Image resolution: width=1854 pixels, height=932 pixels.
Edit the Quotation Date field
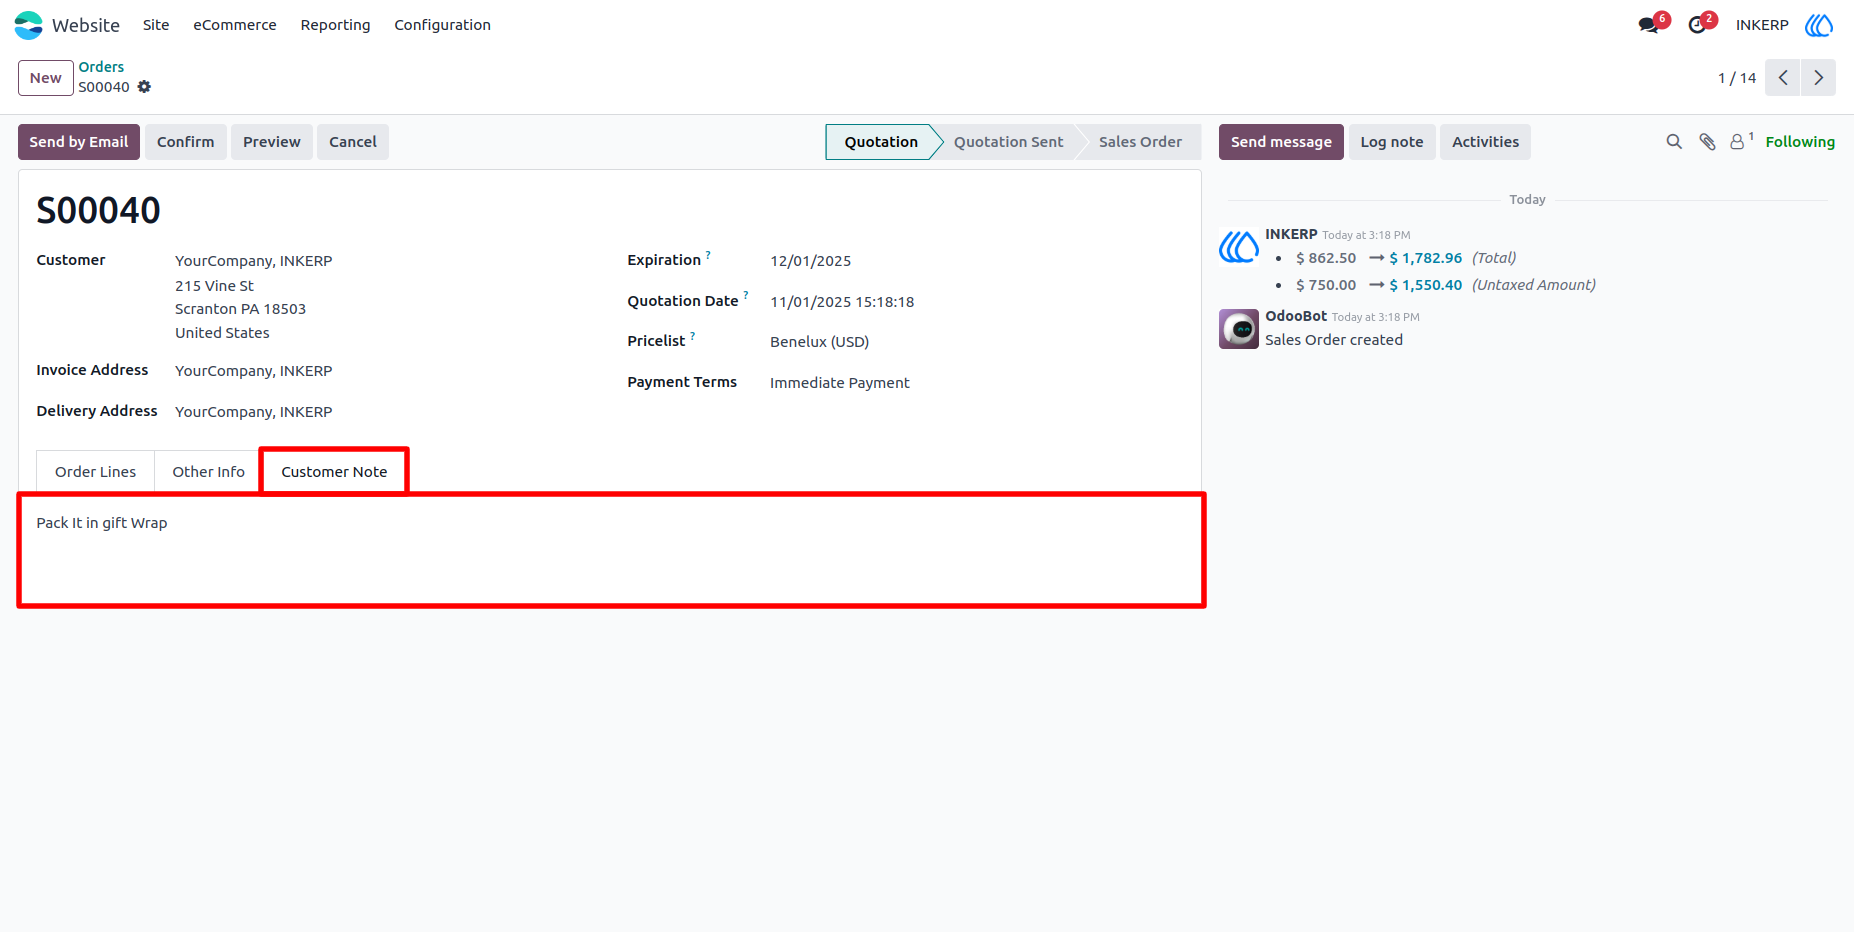pos(842,302)
